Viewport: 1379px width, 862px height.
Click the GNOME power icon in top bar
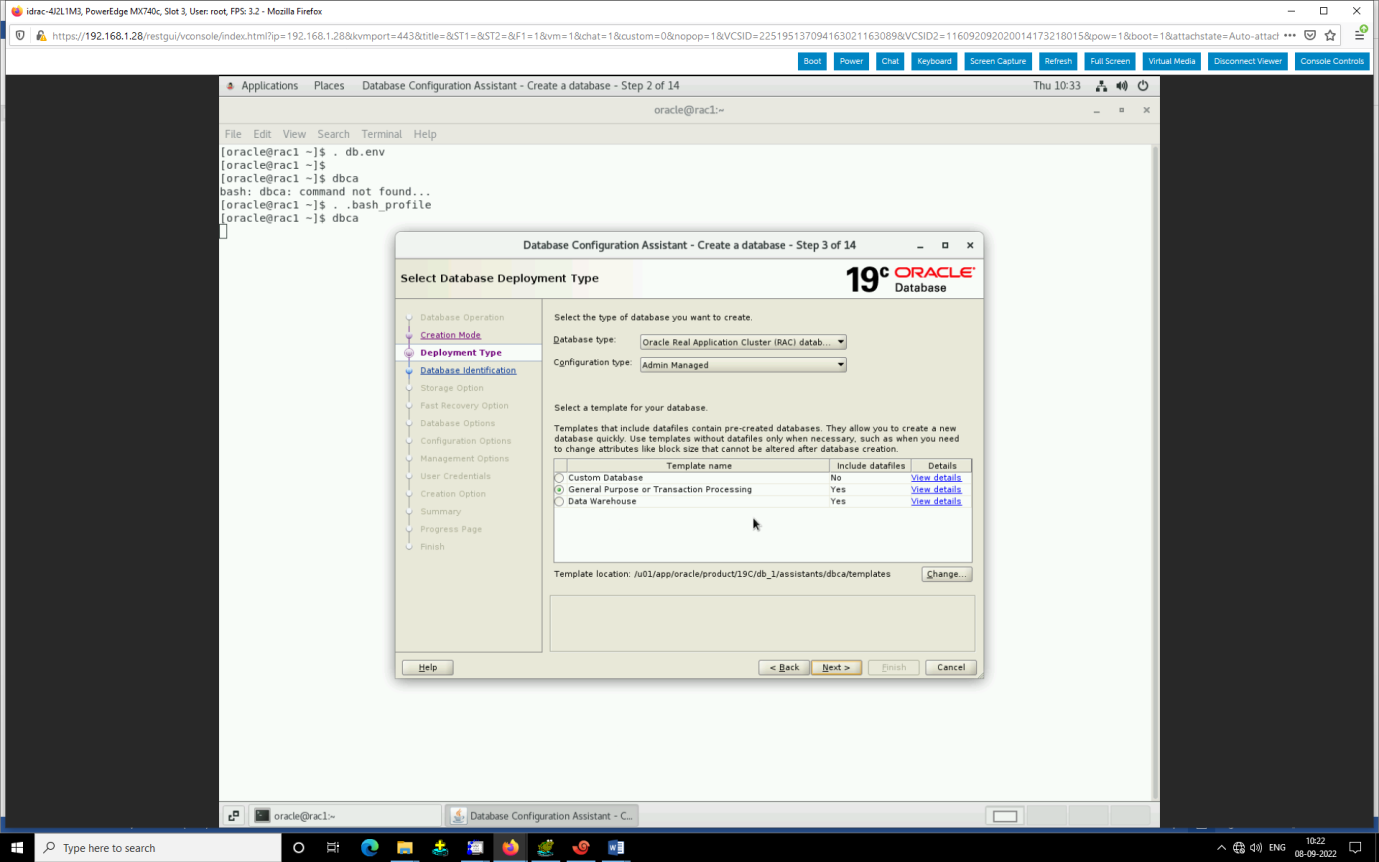tap(1143, 86)
